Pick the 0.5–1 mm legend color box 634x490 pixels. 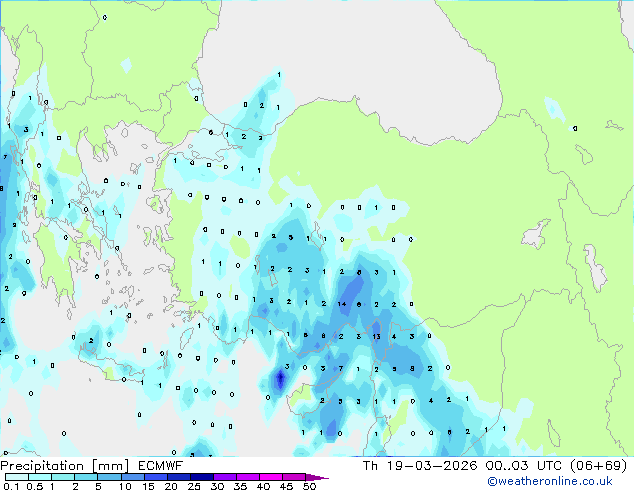pos(40,477)
